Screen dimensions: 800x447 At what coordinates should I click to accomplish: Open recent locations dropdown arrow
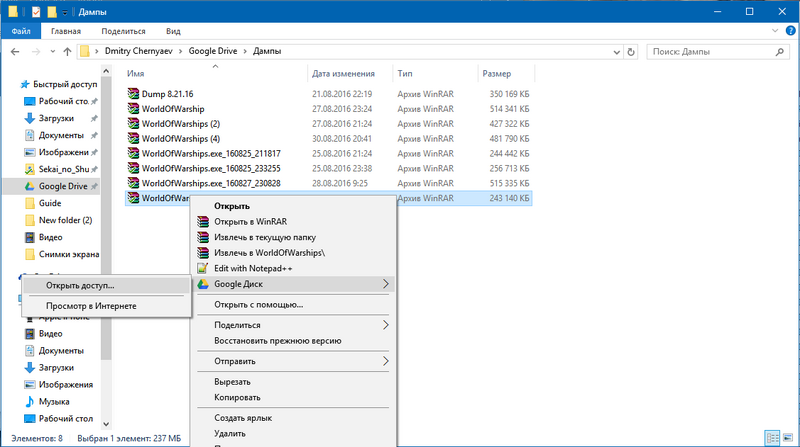pos(53,52)
